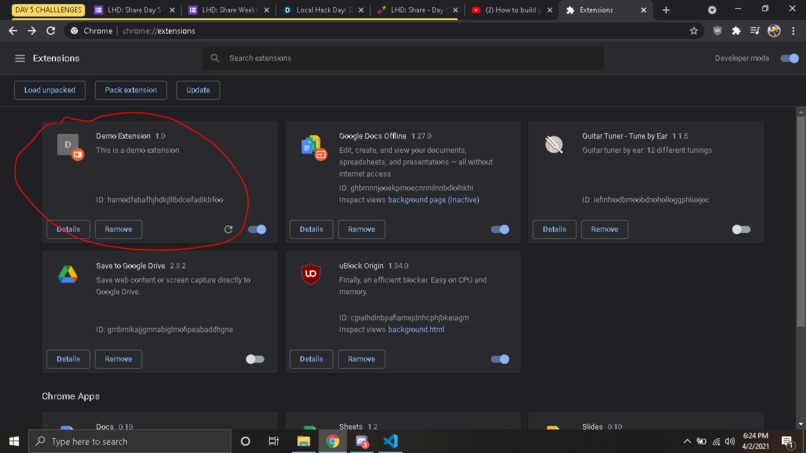Click the browser forward arrow
The height and width of the screenshot is (453, 806).
click(x=32, y=31)
